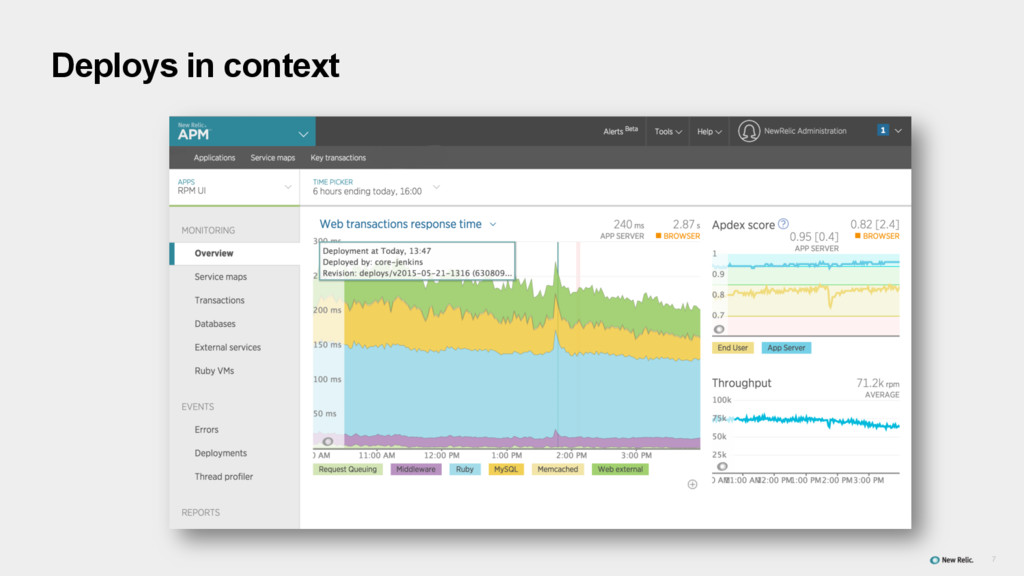Select Overview in the Monitoring sidebar
This screenshot has width=1024, height=576.
pos(235,253)
